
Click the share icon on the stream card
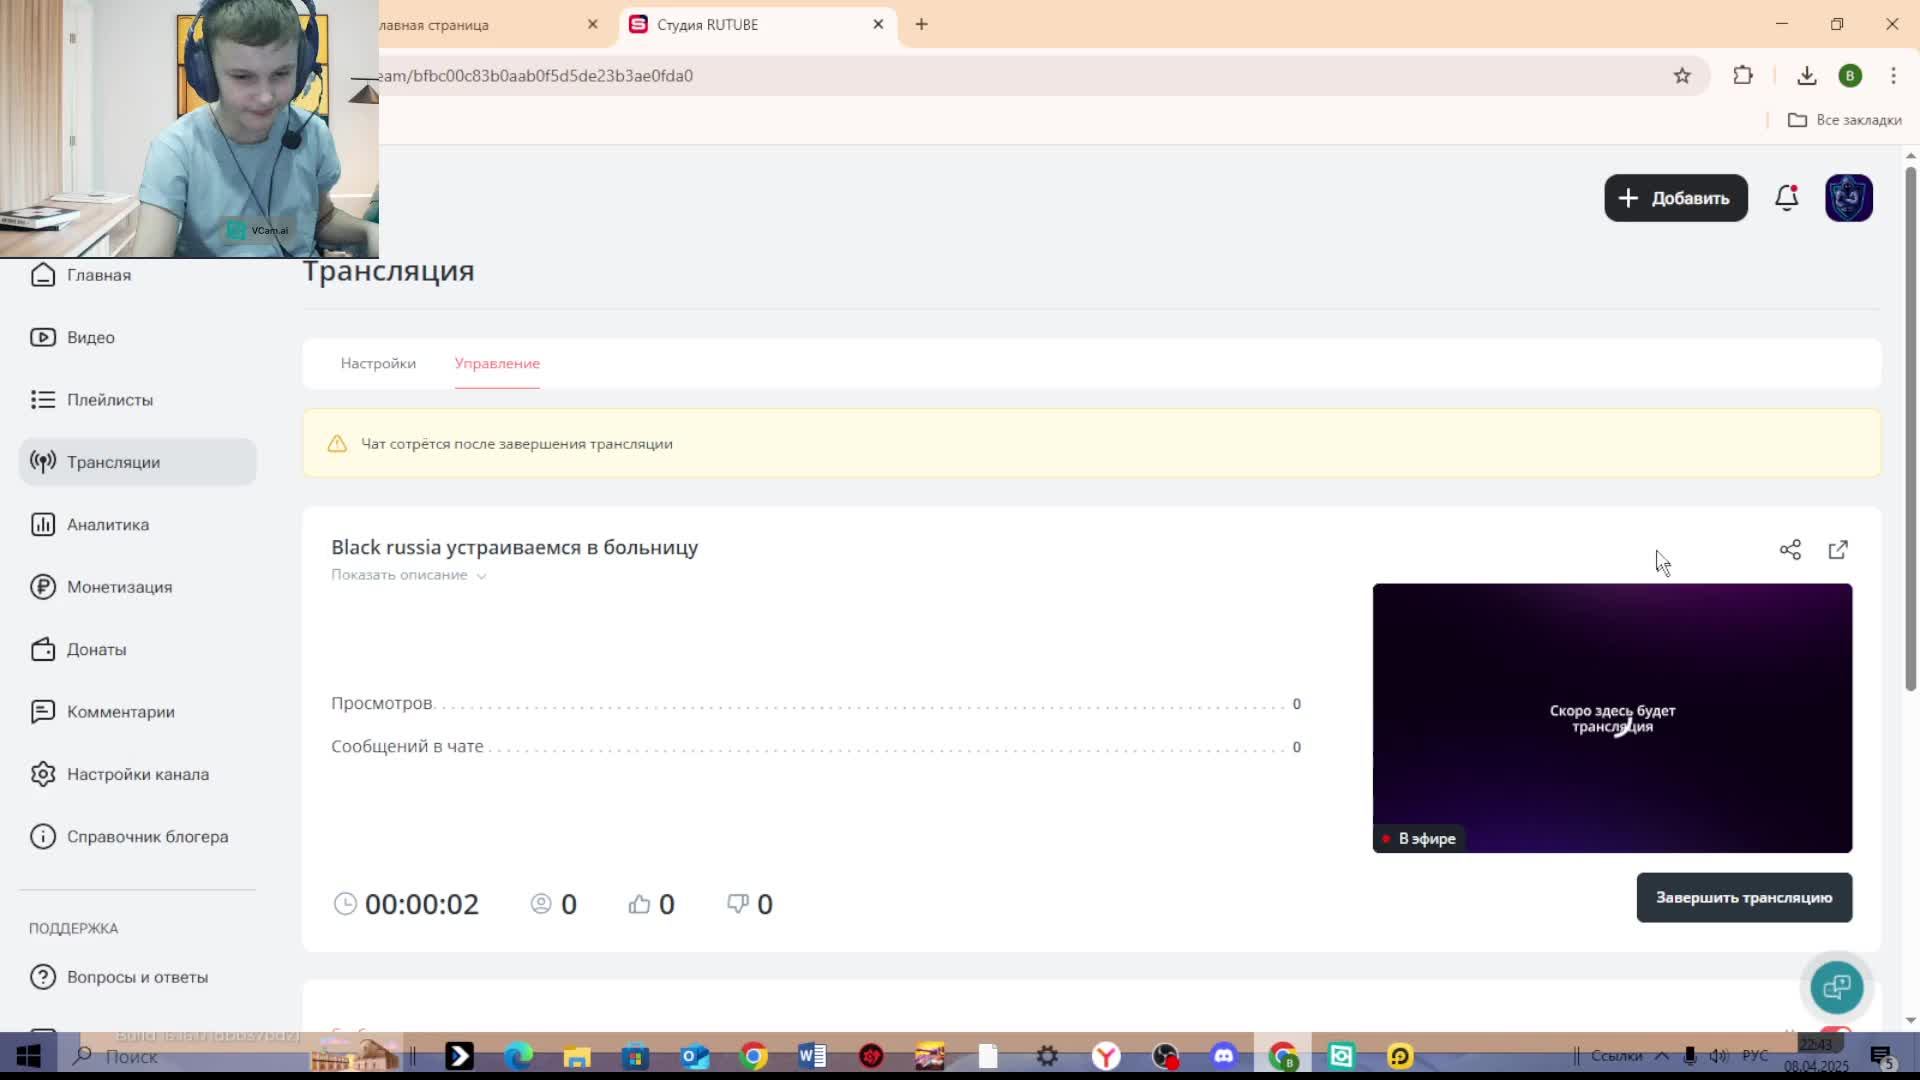[x=1790, y=550]
